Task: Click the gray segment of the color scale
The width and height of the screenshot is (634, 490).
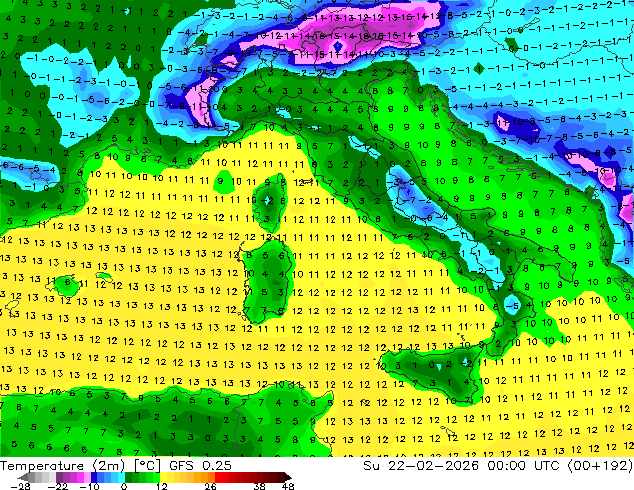Action: tap(42, 477)
